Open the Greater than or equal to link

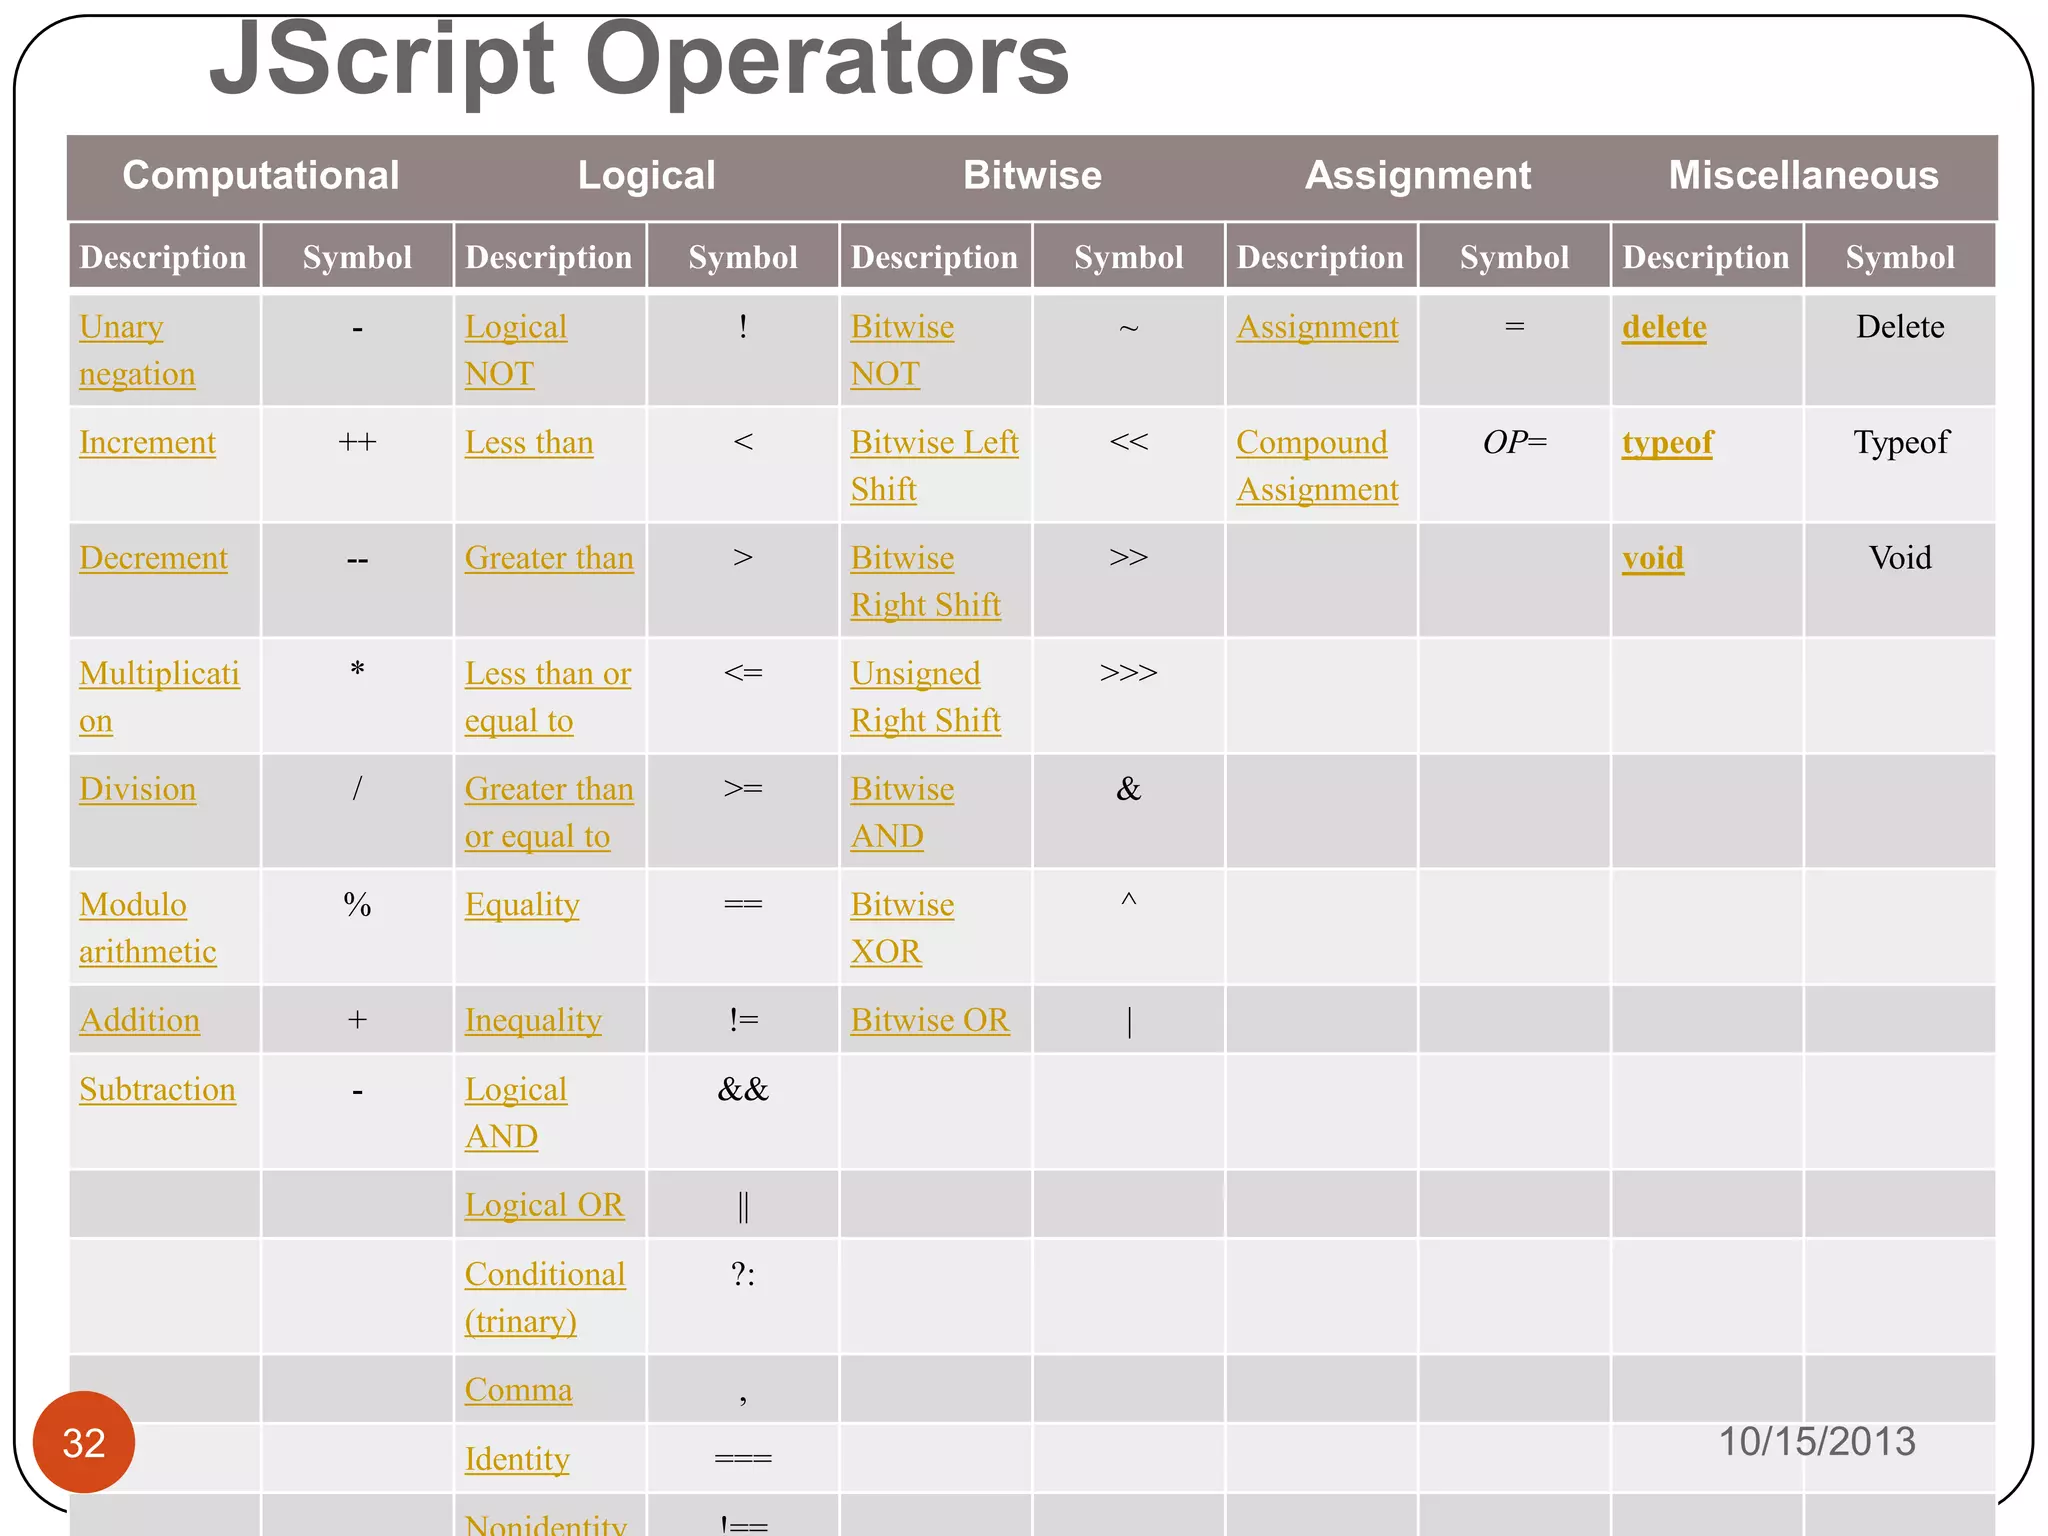[549, 812]
